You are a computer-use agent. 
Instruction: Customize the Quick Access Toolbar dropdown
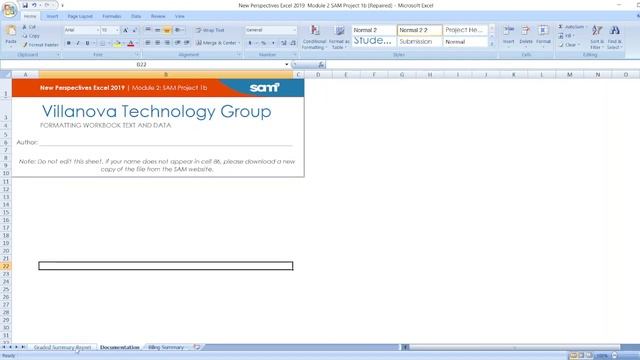pos(62,5)
